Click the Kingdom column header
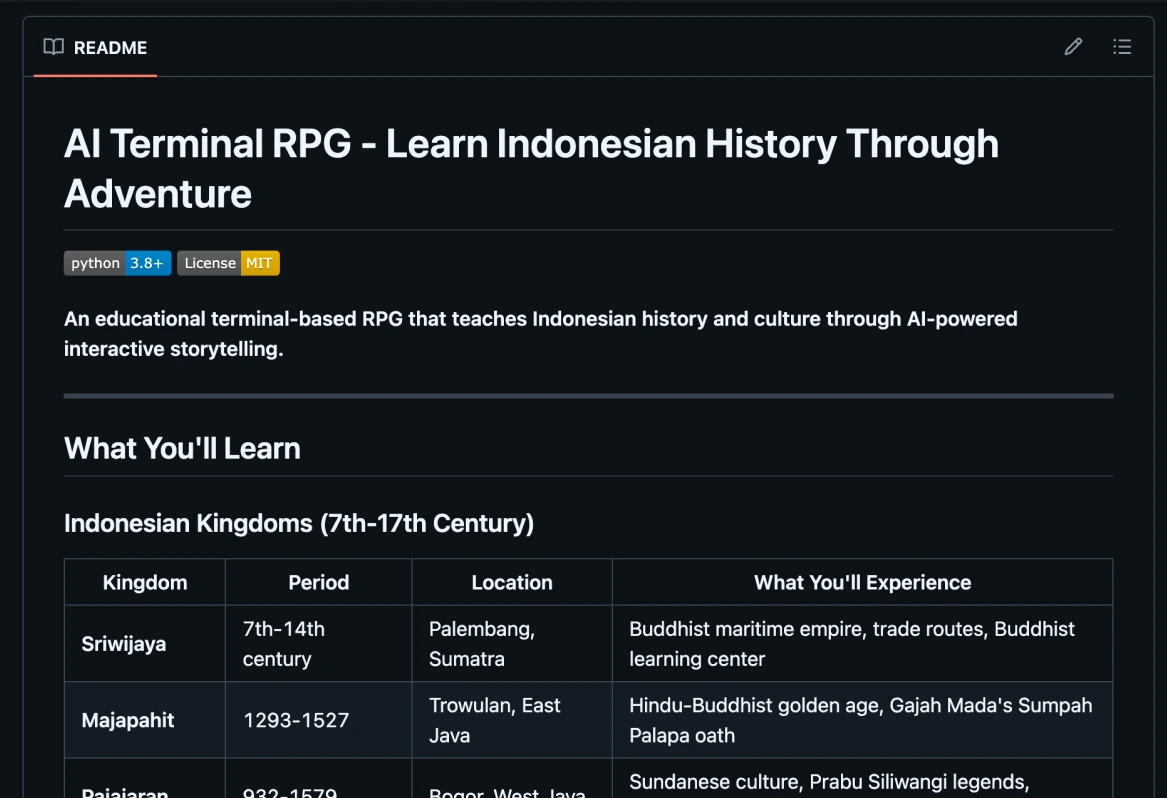Screen dimensions: 1167x798 click(x=144, y=581)
